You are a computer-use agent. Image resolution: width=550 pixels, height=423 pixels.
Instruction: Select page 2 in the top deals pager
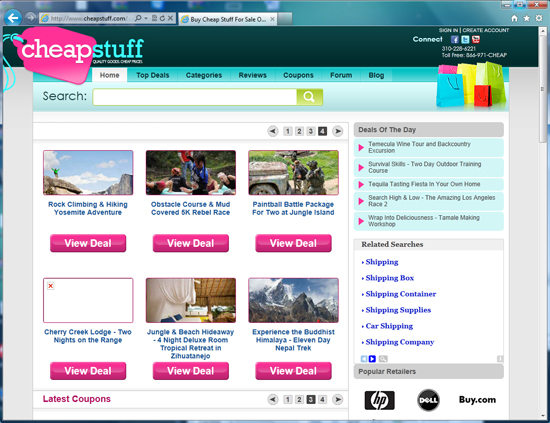(299, 131)
